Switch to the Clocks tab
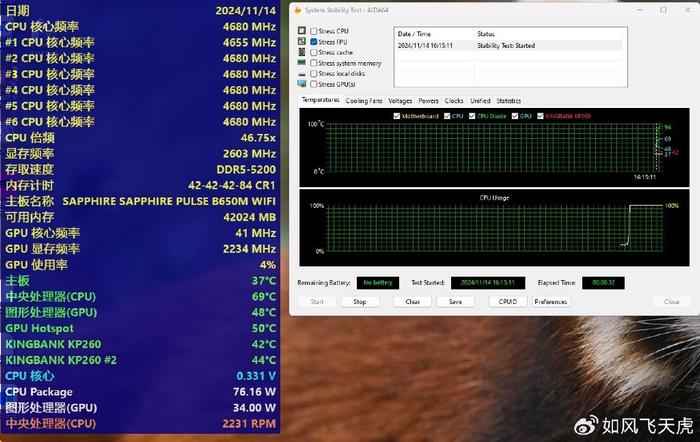 454,101
